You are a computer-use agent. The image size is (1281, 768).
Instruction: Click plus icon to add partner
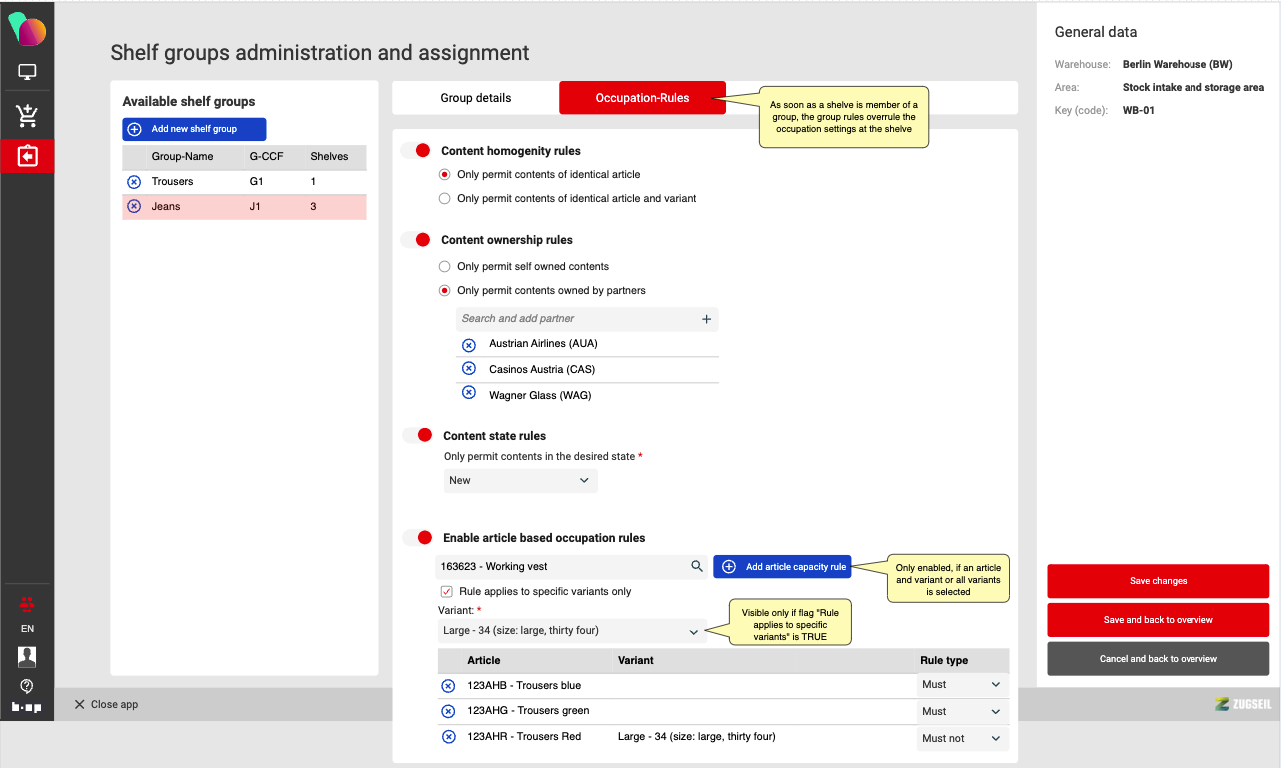[706, 319]
